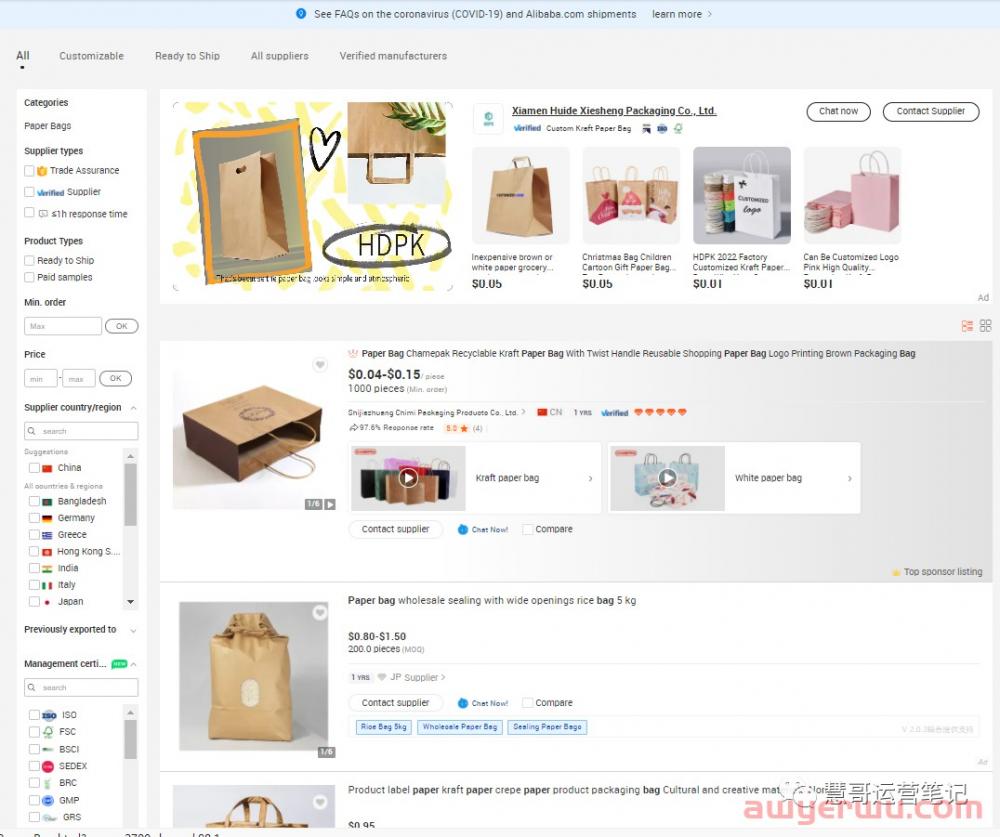
Task: Switch to the All suppliers tab
Action: 279,56
